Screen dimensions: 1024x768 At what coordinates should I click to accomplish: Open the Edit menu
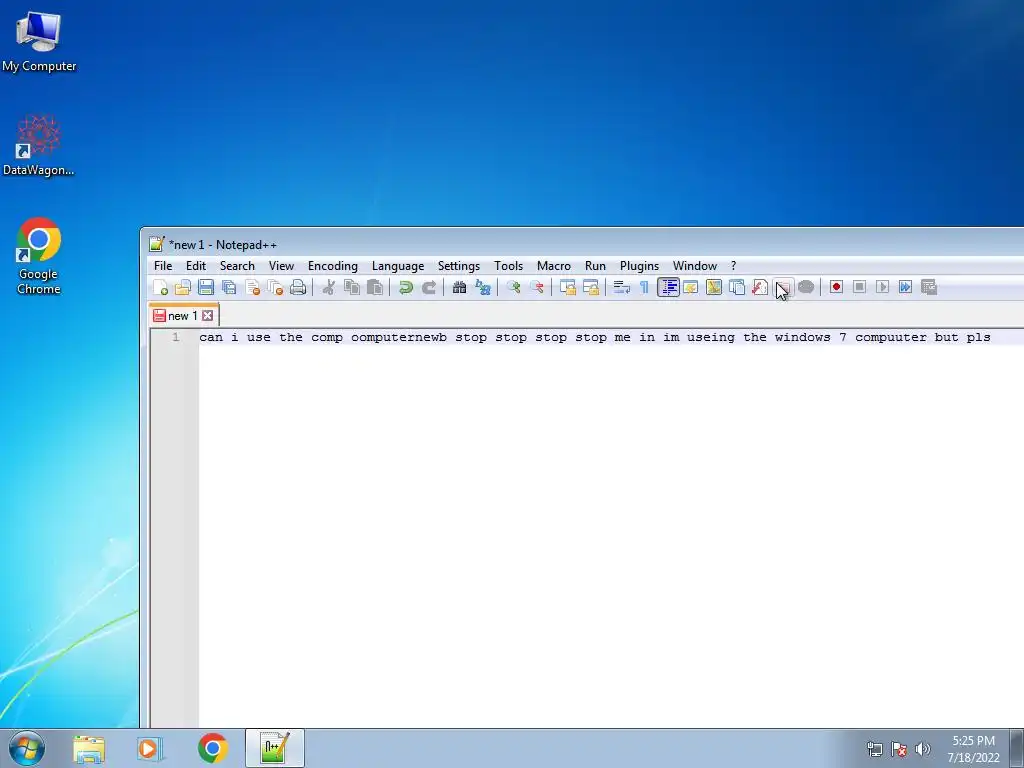(x=195, y=266)
